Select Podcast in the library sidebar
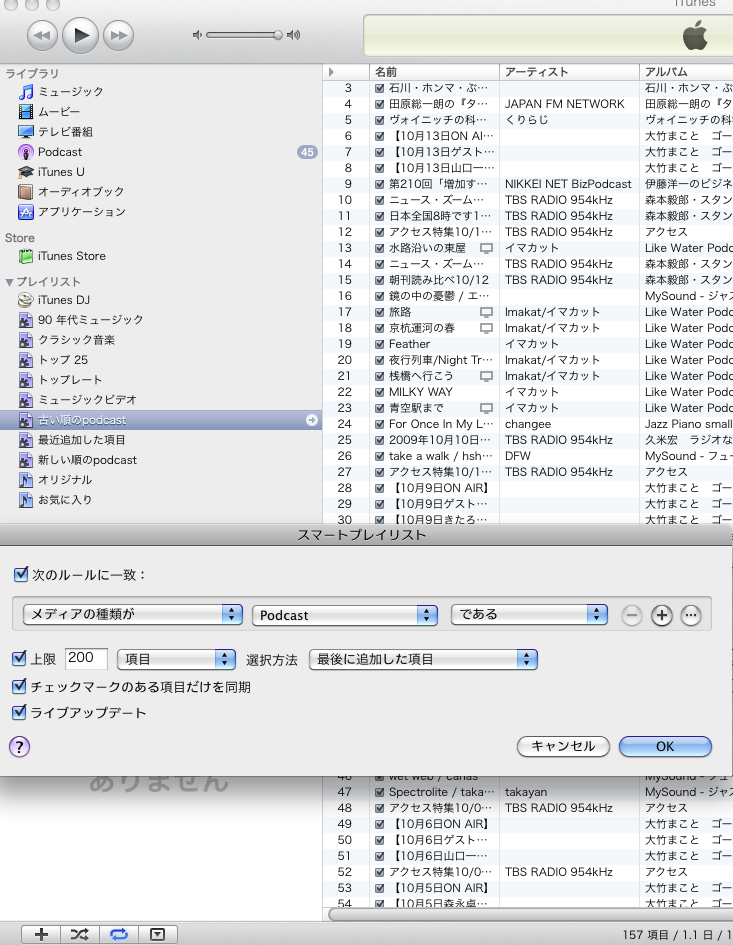Image resolution: width=733 pixels, height=945 pixels. click(60, 152)
